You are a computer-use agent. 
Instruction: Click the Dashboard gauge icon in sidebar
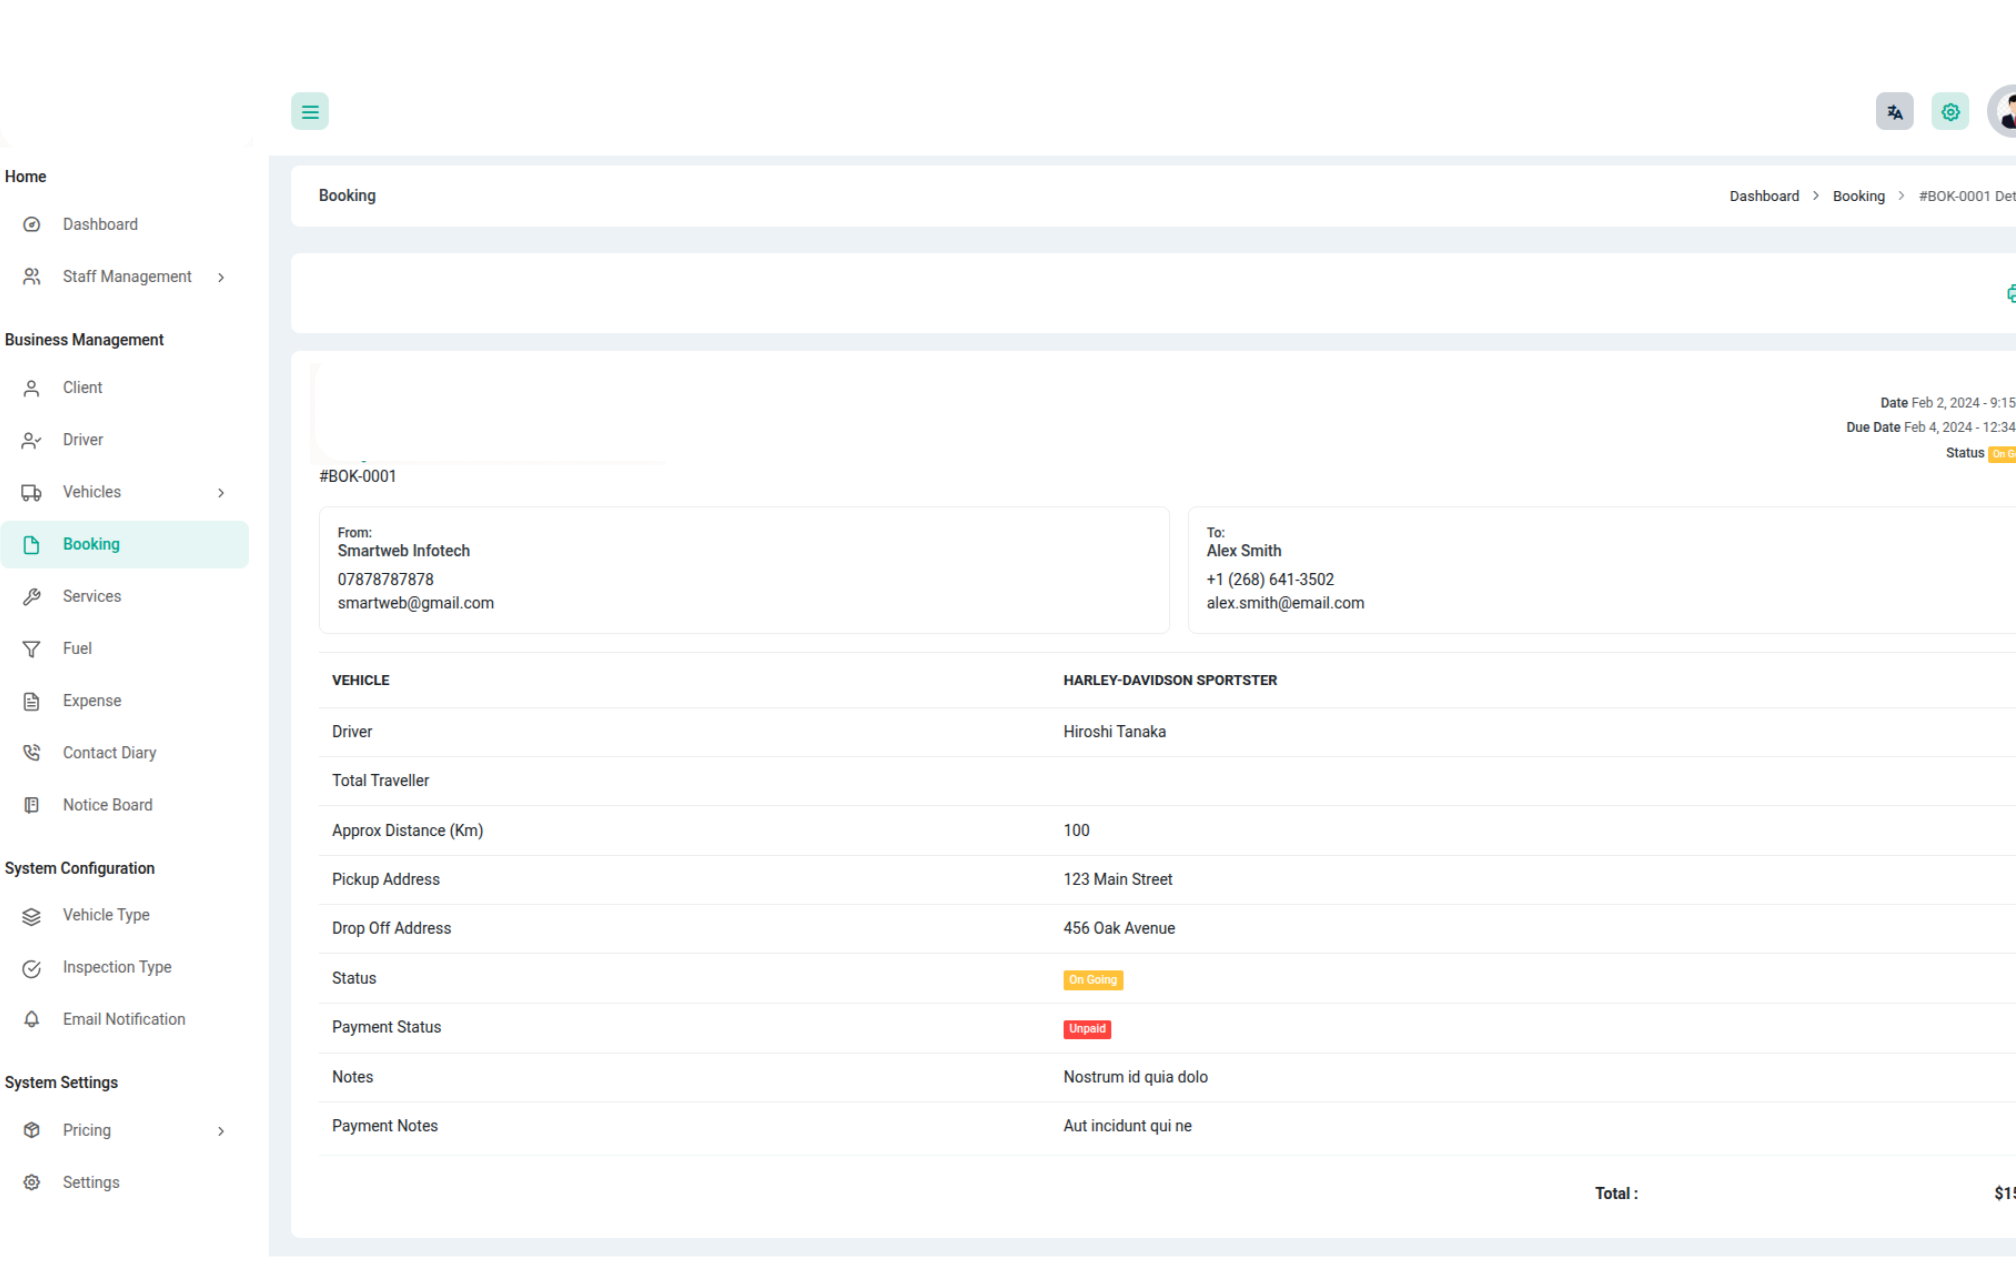[32, 225]
